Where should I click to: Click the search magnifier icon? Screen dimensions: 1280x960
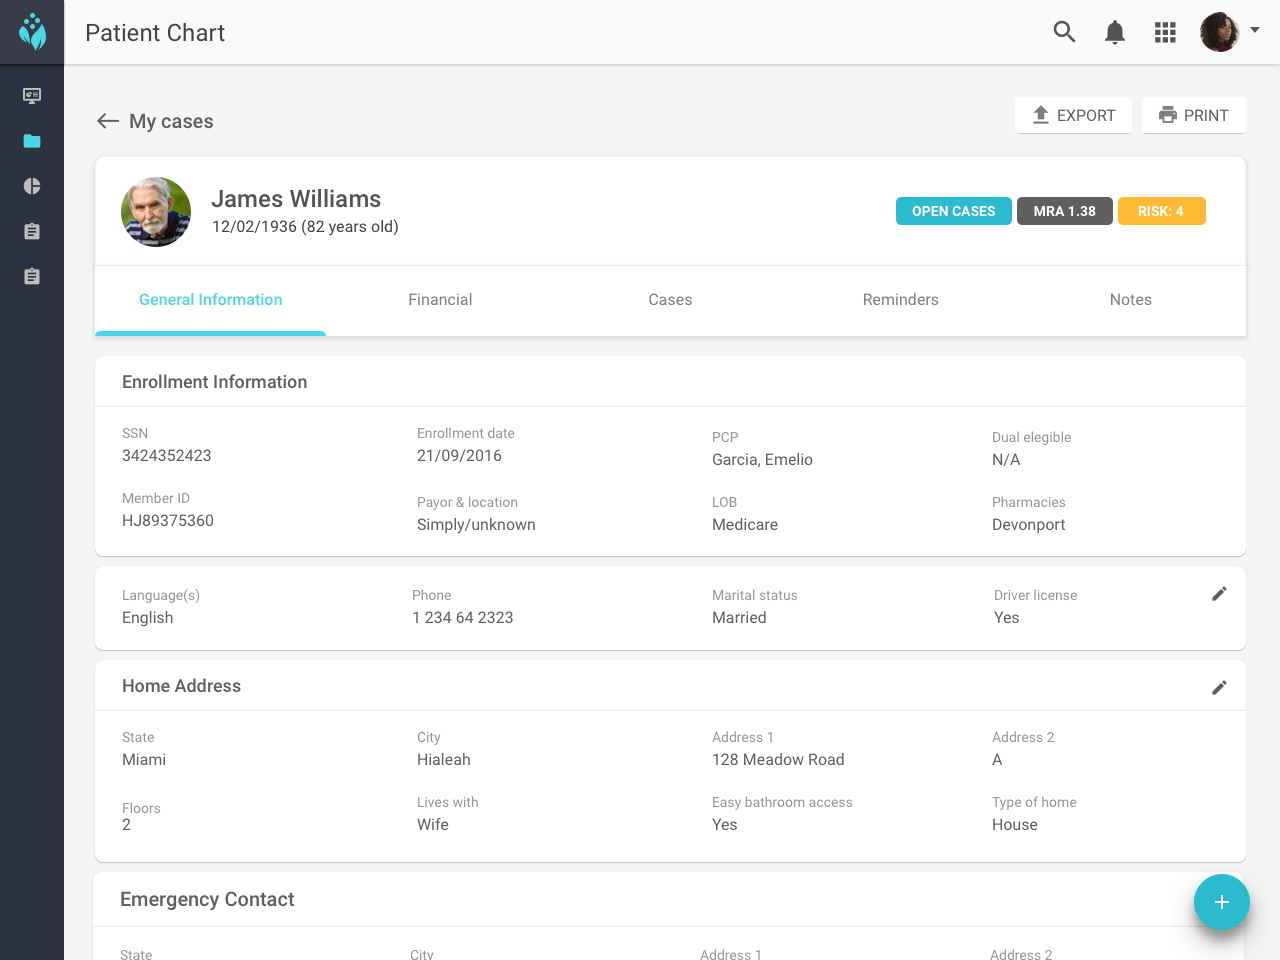[x=1064, y=32]
